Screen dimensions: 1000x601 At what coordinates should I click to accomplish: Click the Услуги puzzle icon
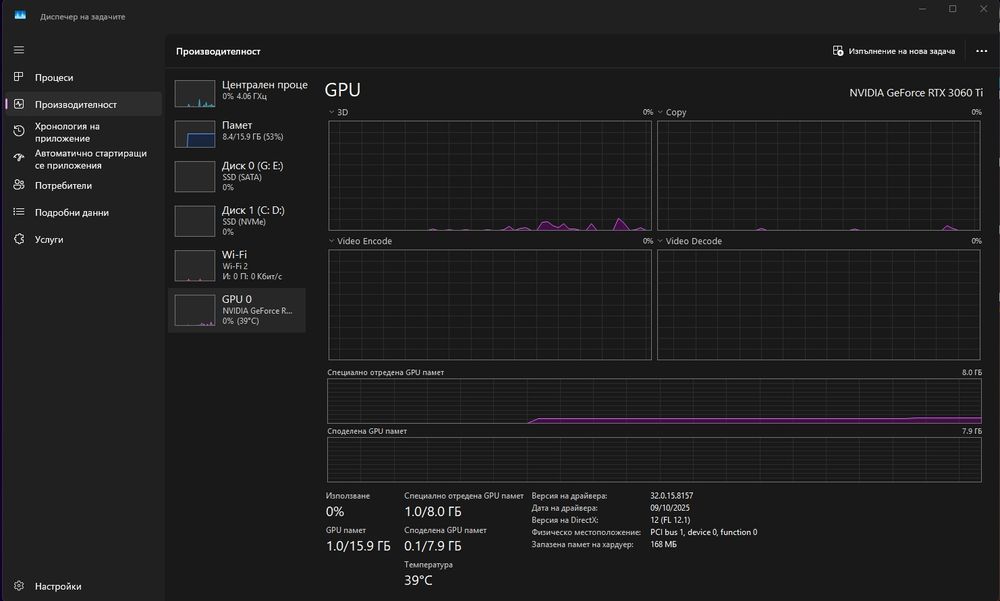[x=19, y=239]
